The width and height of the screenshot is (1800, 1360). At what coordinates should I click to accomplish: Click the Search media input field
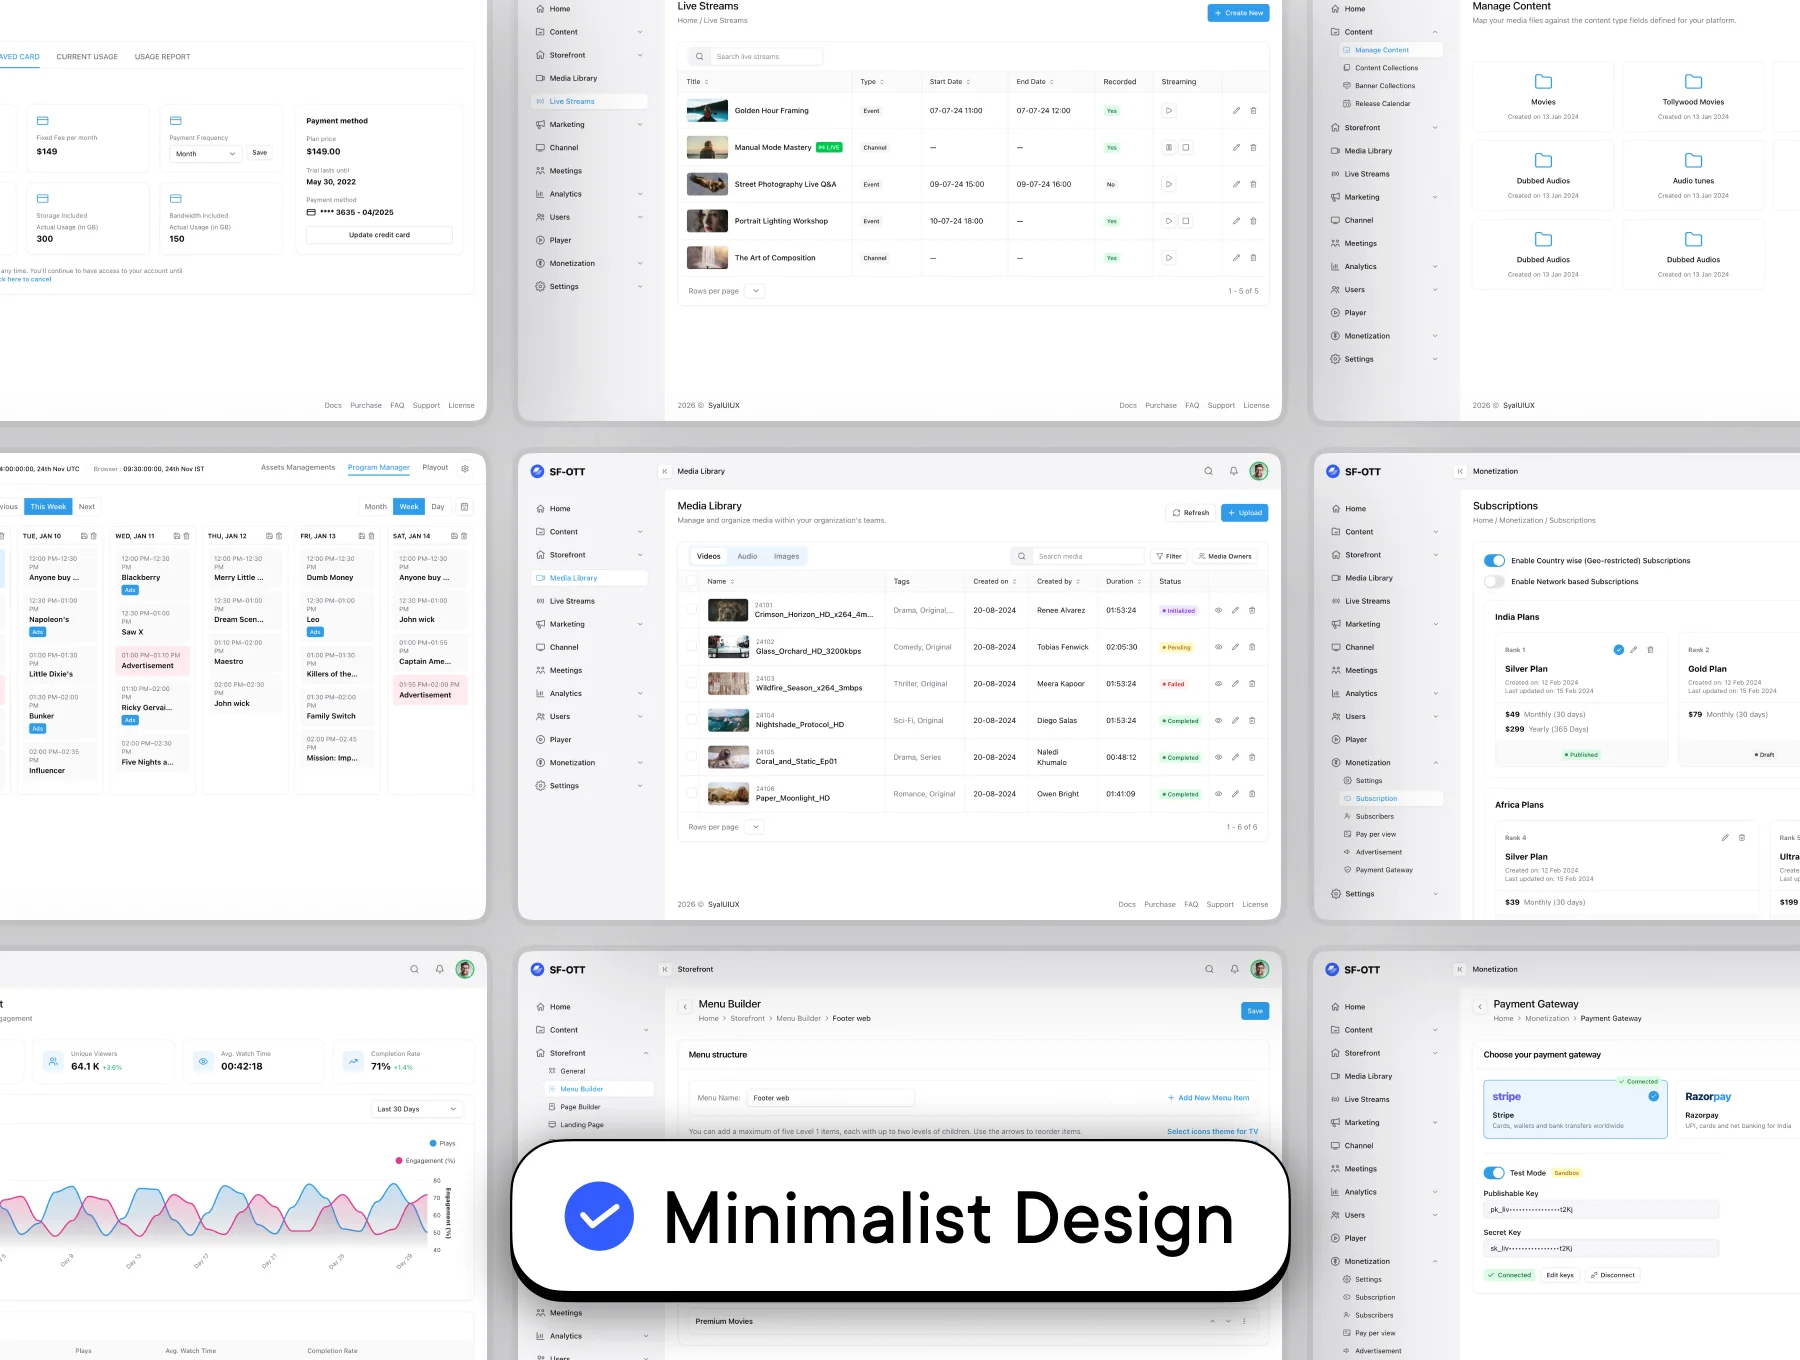click(x=1087, y=556)
